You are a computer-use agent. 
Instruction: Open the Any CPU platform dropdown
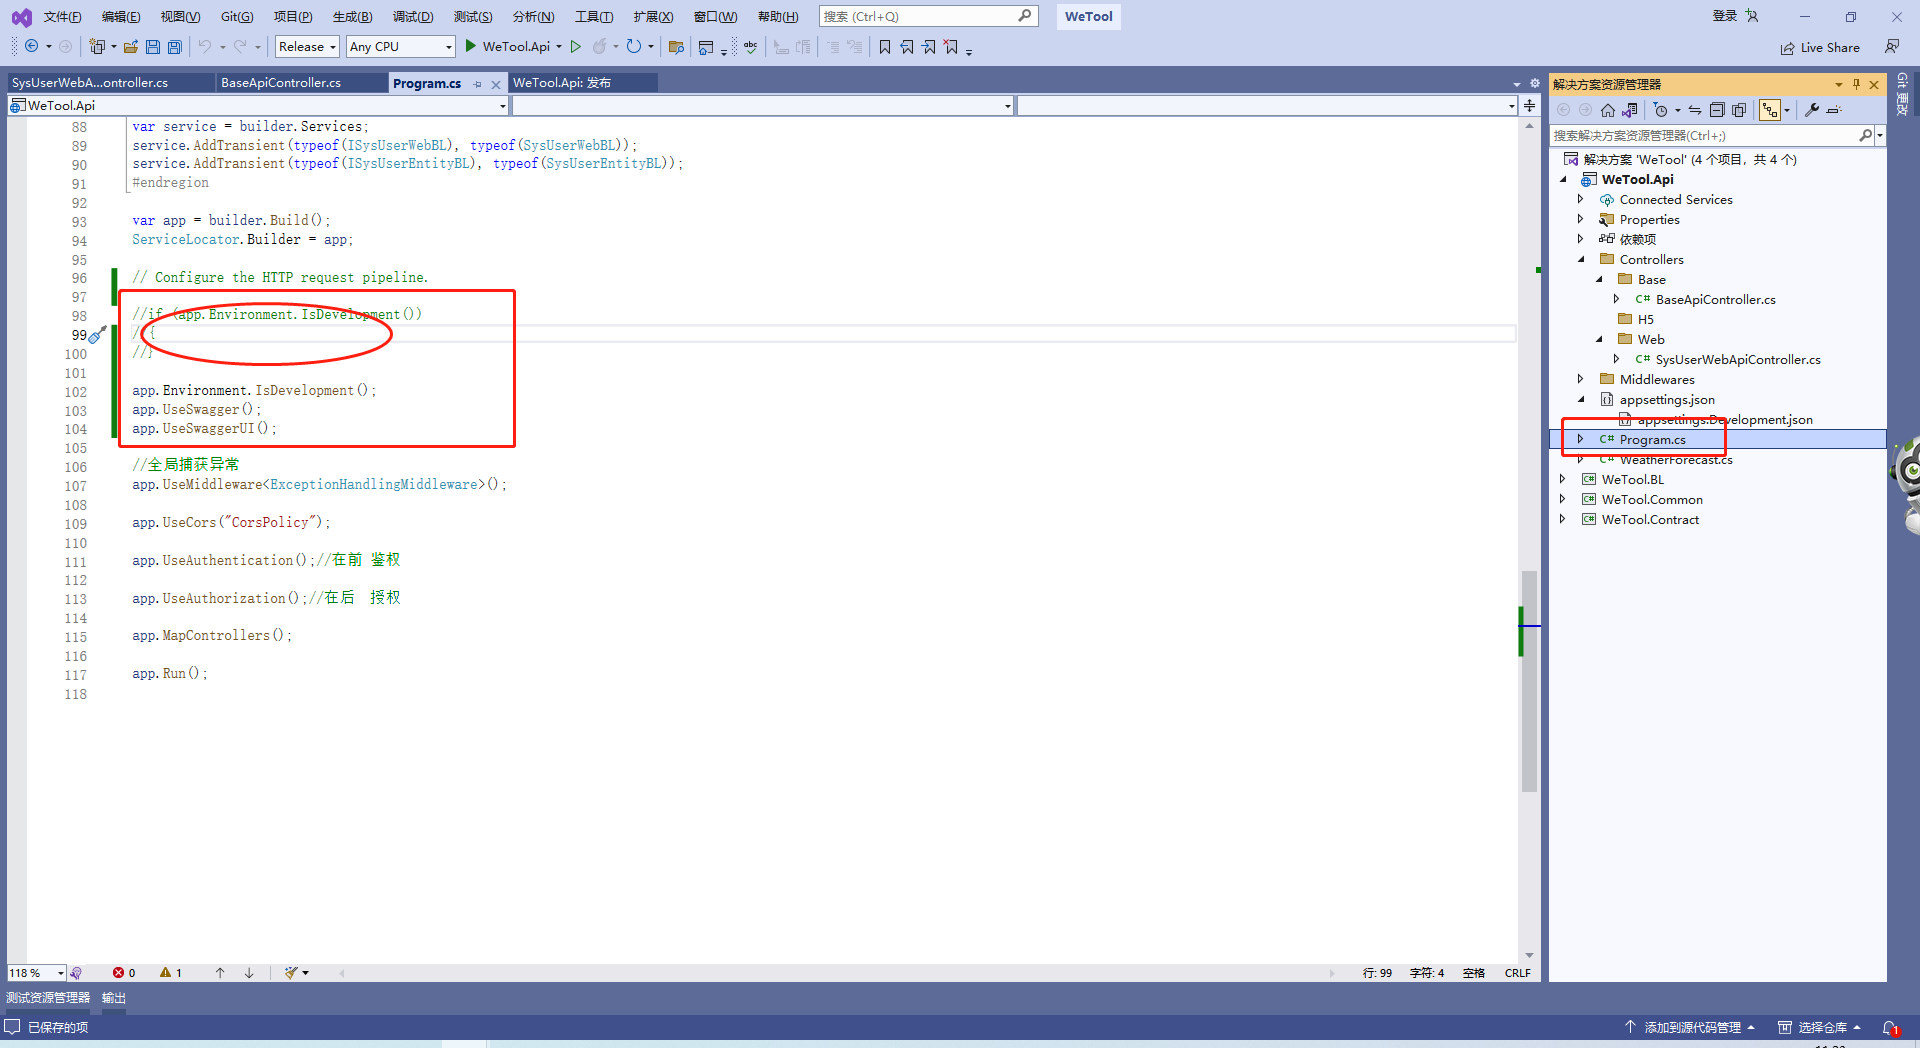click(x=399, y=46)
